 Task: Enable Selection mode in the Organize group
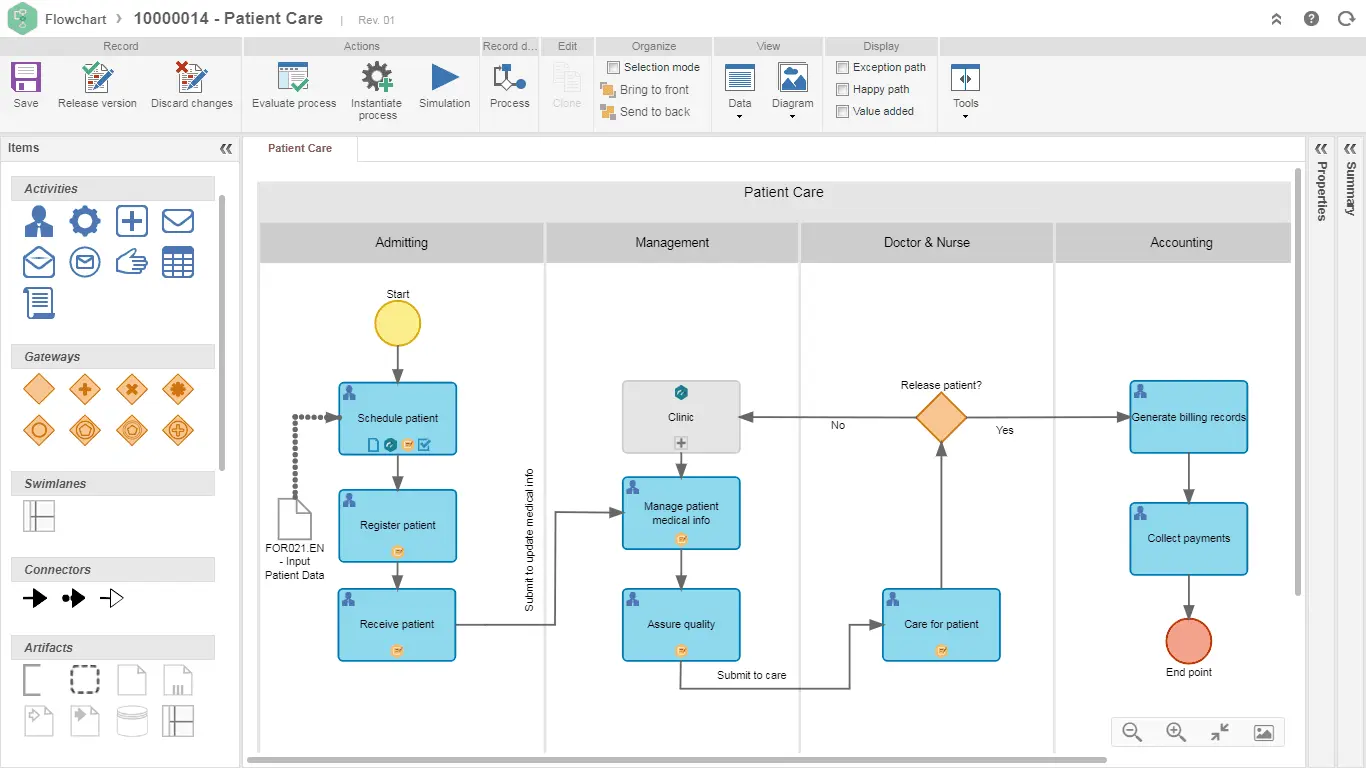pyautogui.click(x=613, y=67)
